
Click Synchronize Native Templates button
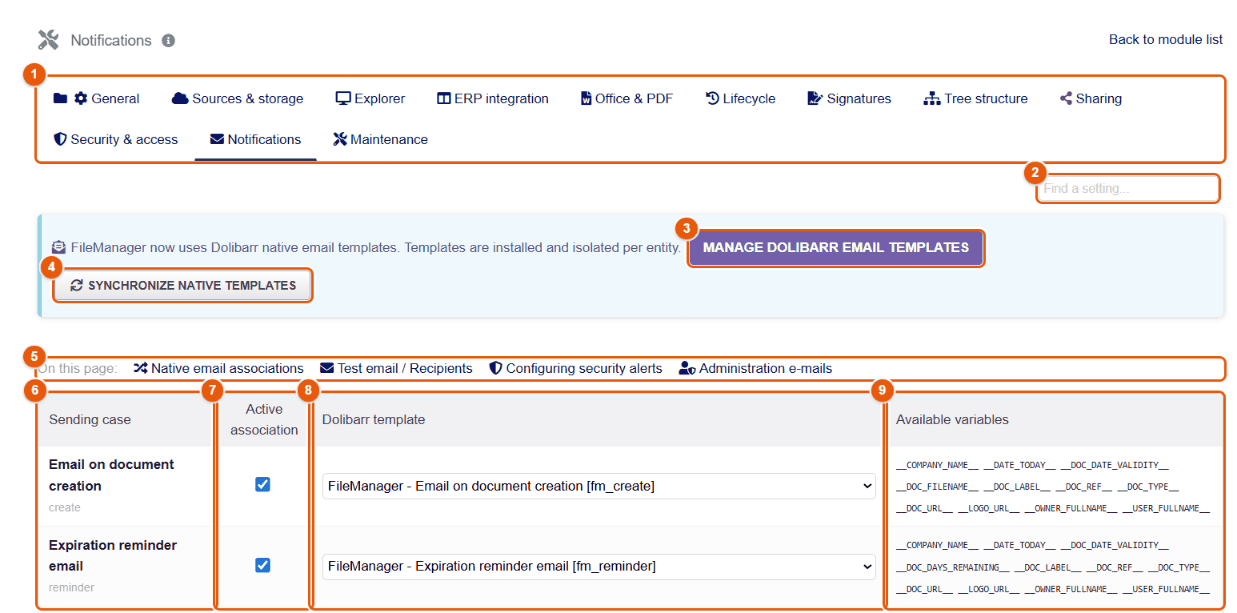[x=183, y=285]
